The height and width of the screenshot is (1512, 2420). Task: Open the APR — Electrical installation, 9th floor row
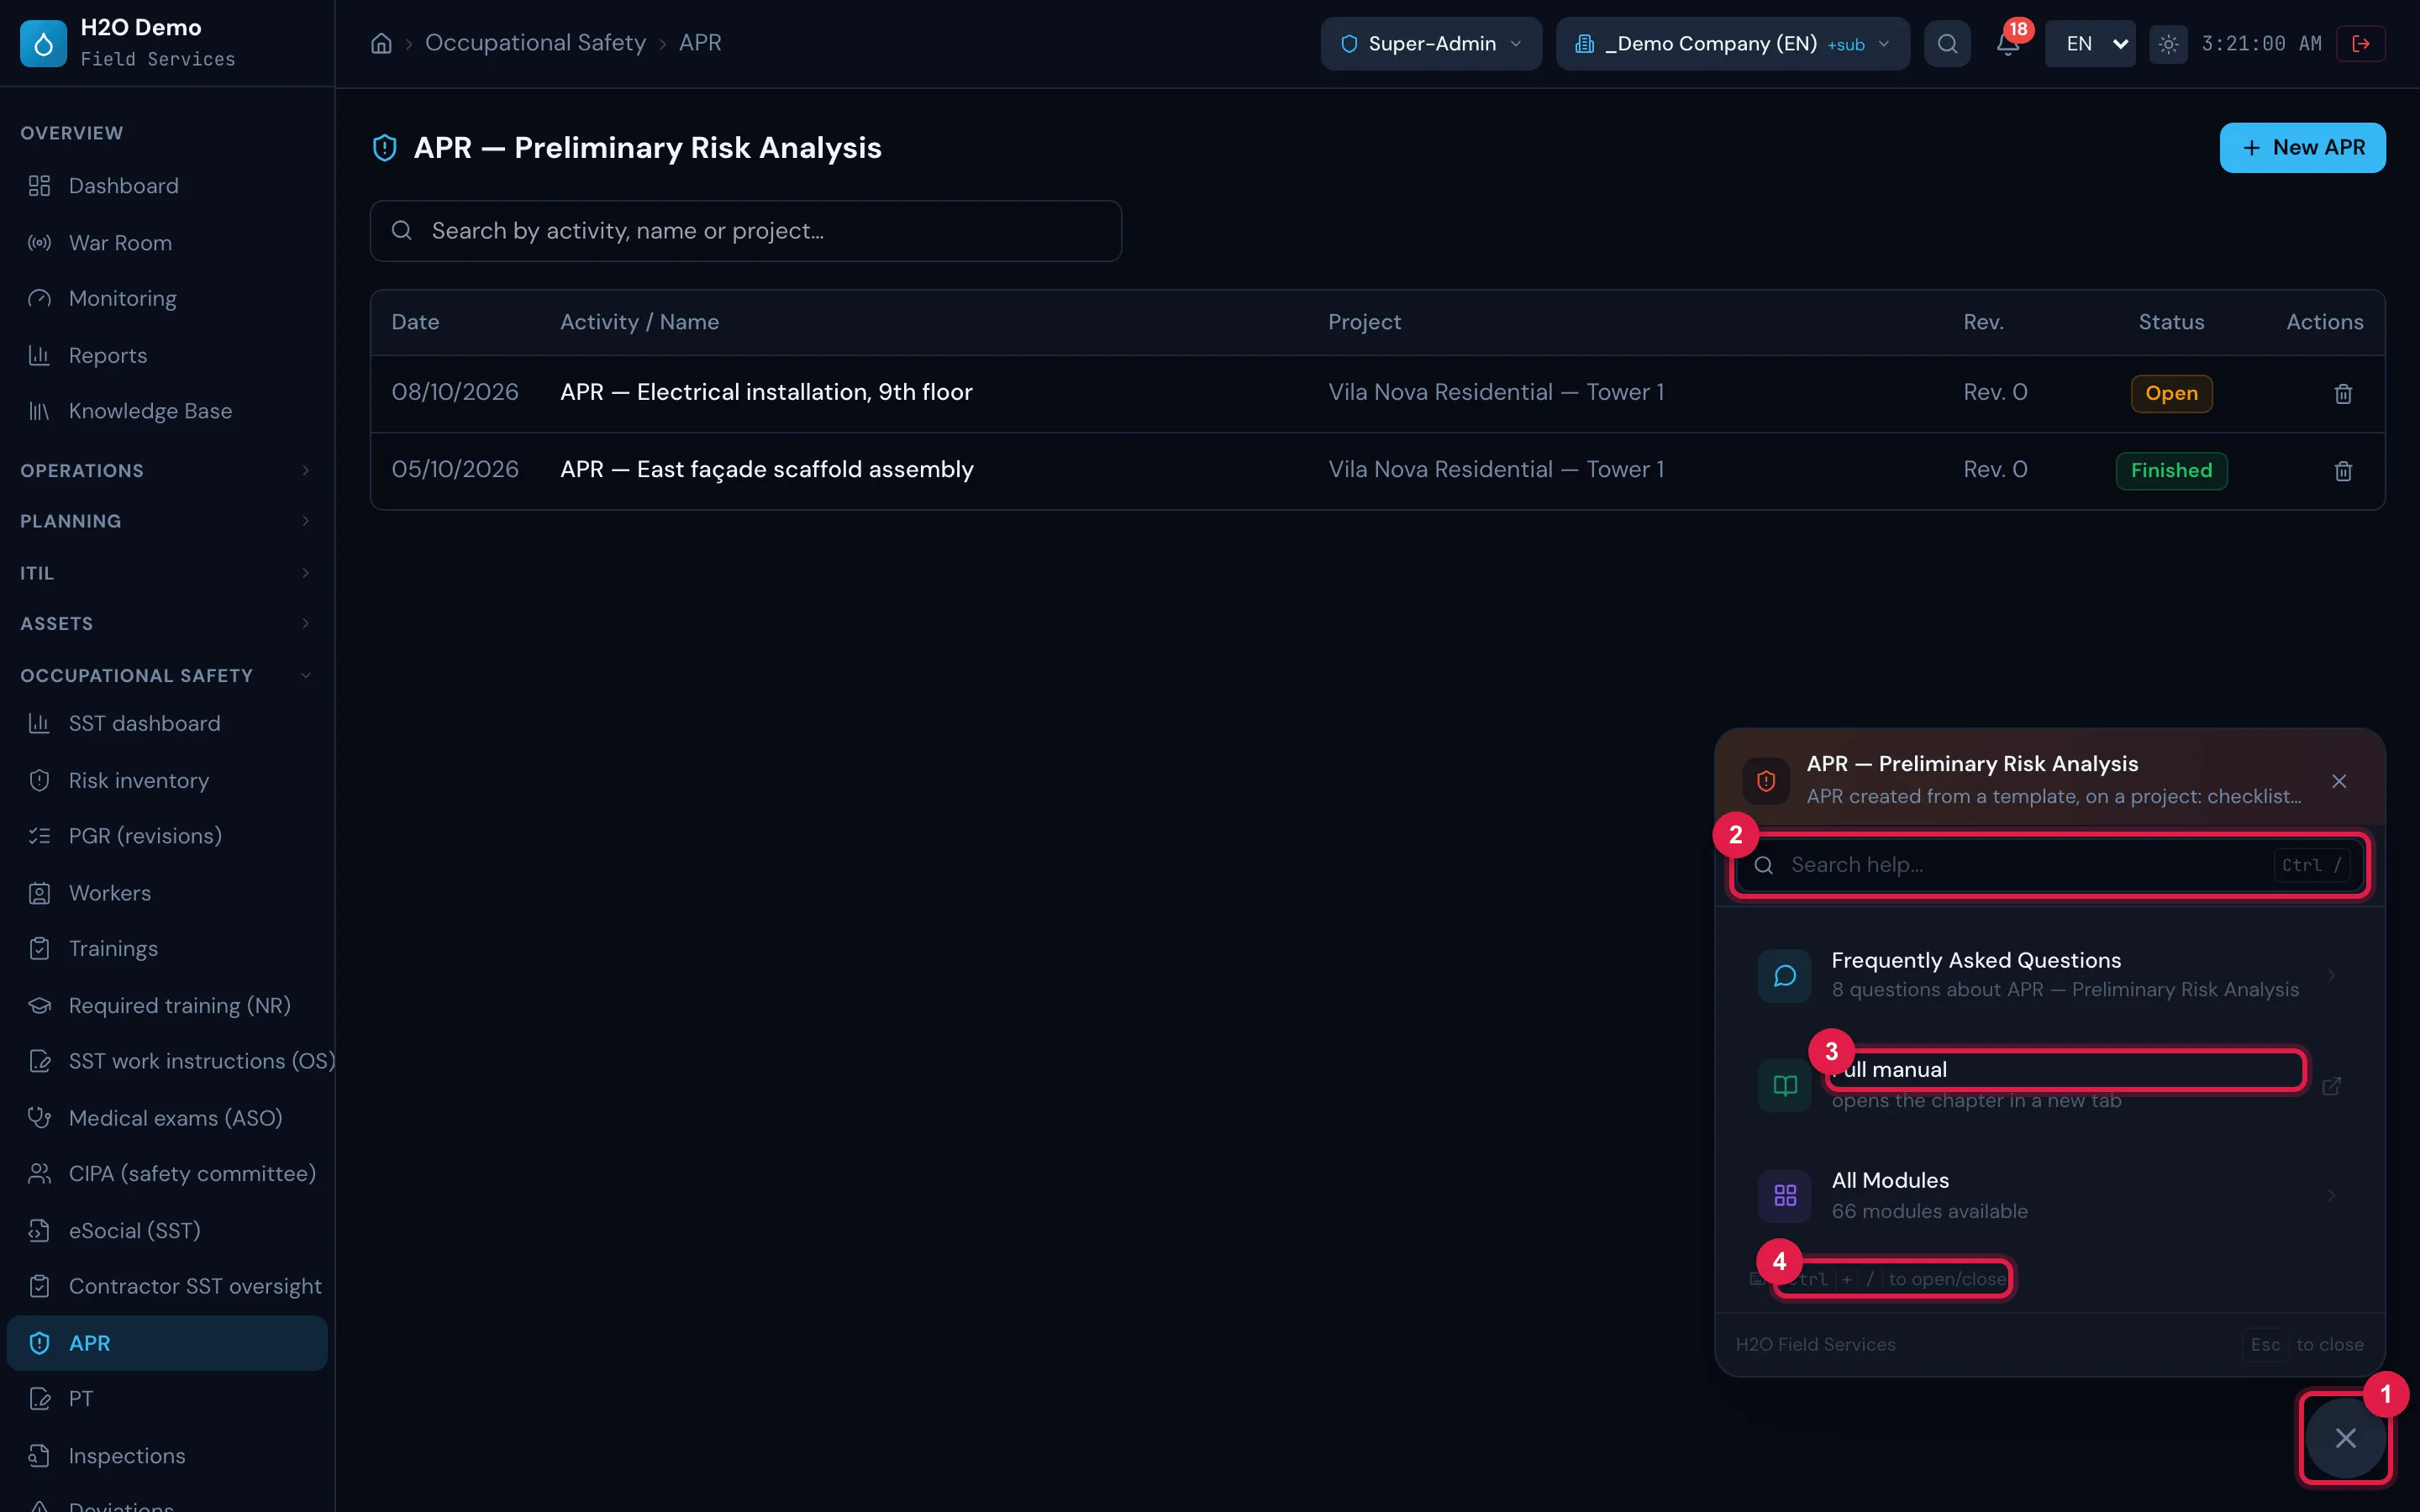pyautogui.click(x=1377, y=393)
